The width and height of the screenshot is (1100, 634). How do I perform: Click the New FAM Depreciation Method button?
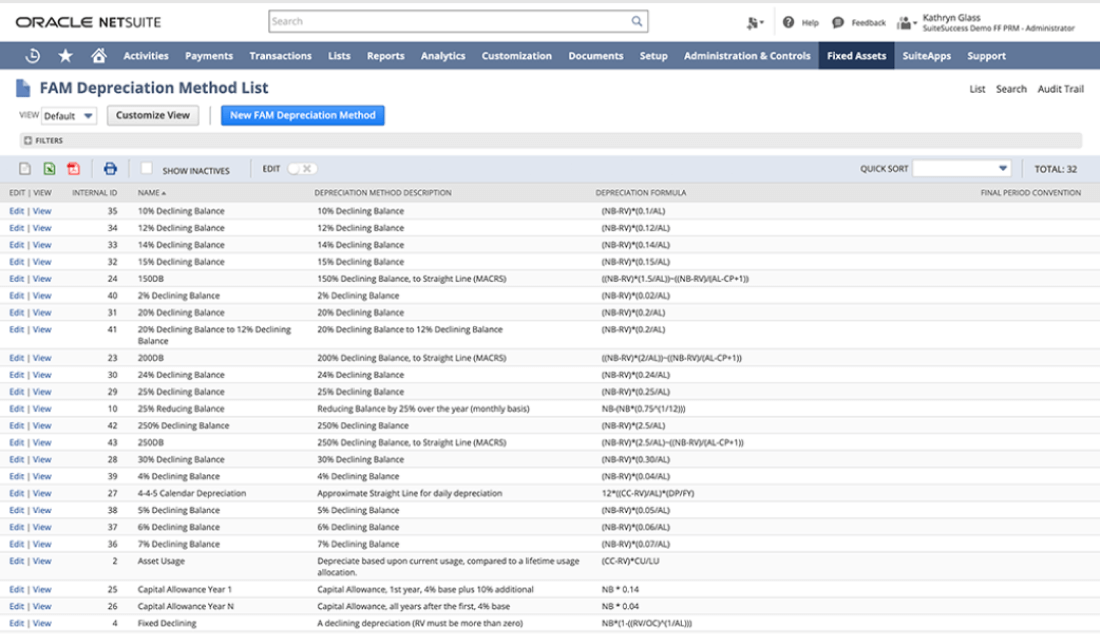pyautogui.click(x=302, y=115)
